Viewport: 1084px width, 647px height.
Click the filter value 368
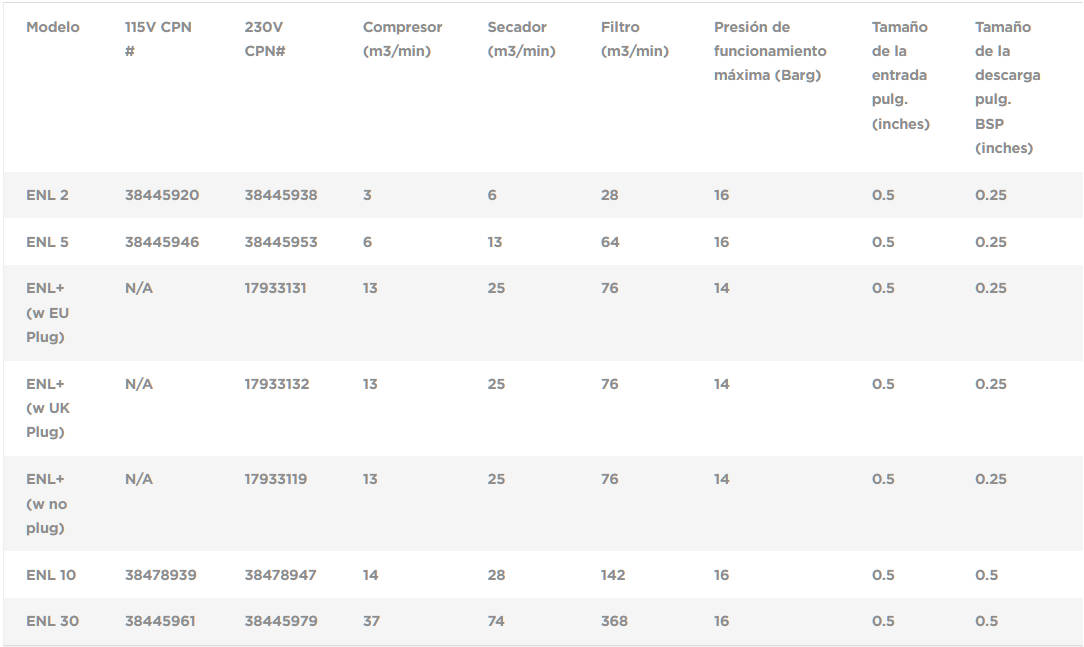pyautogui.click(x=614, y=621)
